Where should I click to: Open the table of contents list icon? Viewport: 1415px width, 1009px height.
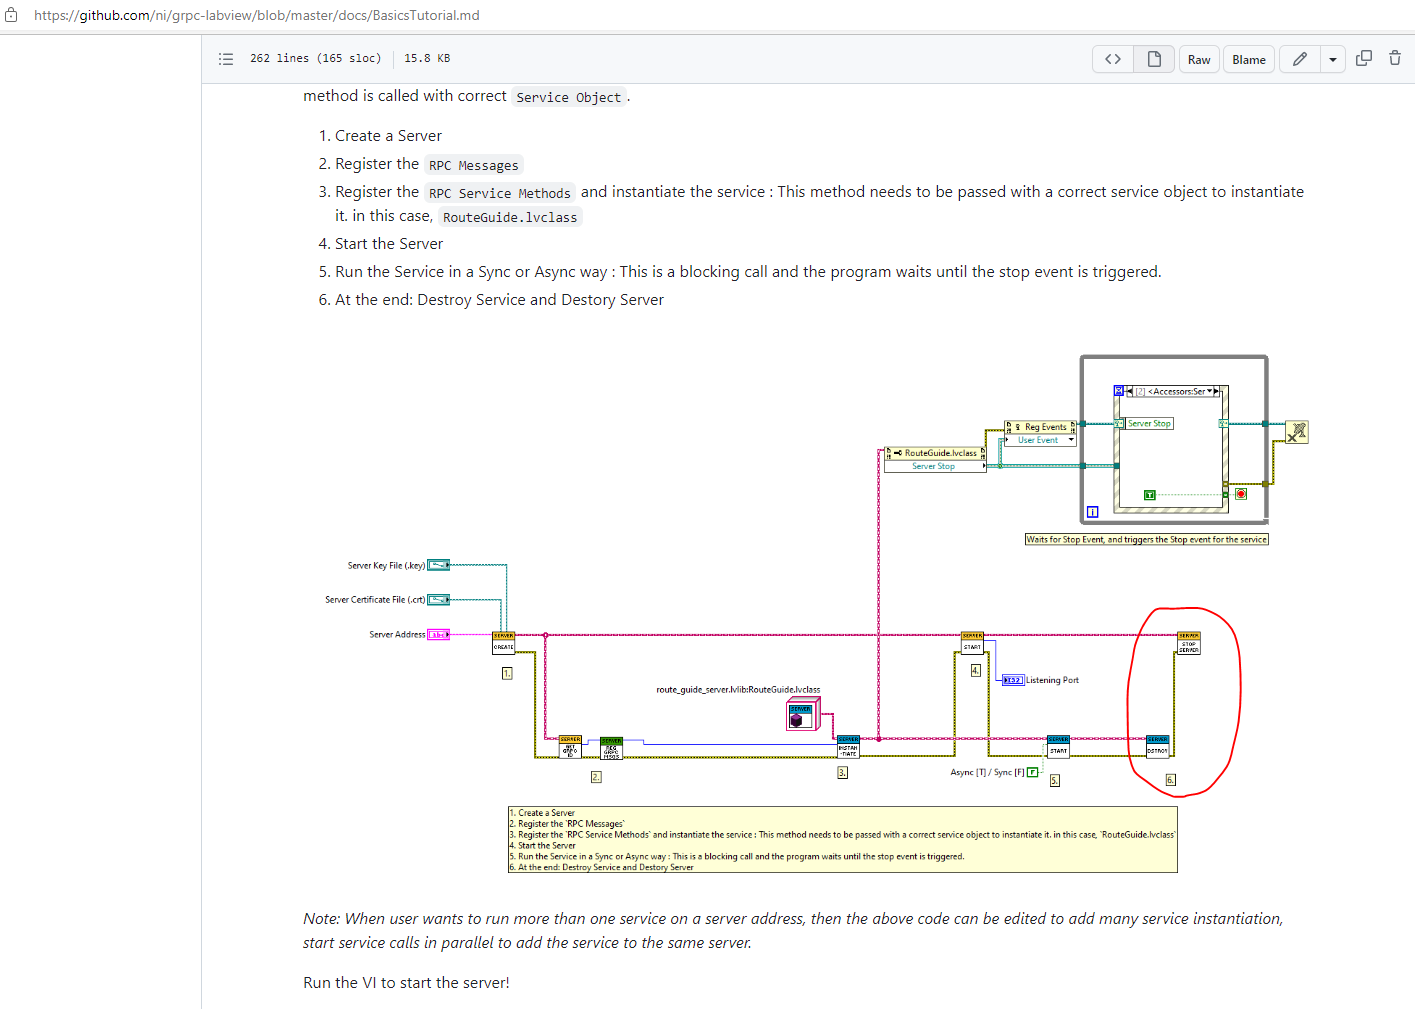(226, 59)
